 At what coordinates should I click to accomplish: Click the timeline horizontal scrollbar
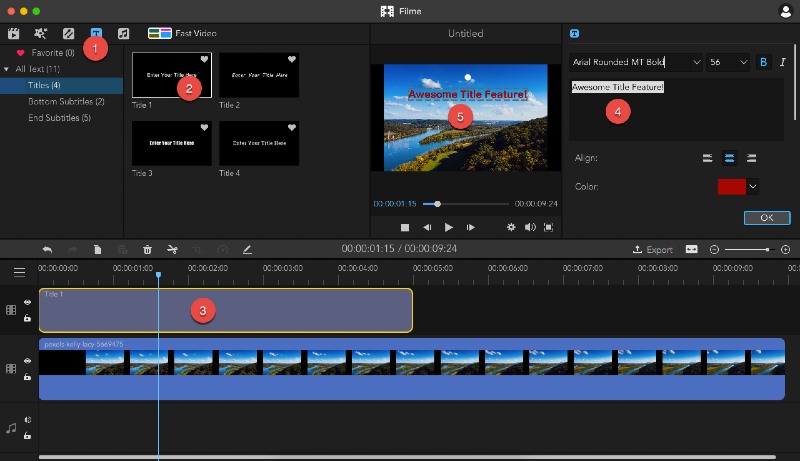[x=407, y=457]
